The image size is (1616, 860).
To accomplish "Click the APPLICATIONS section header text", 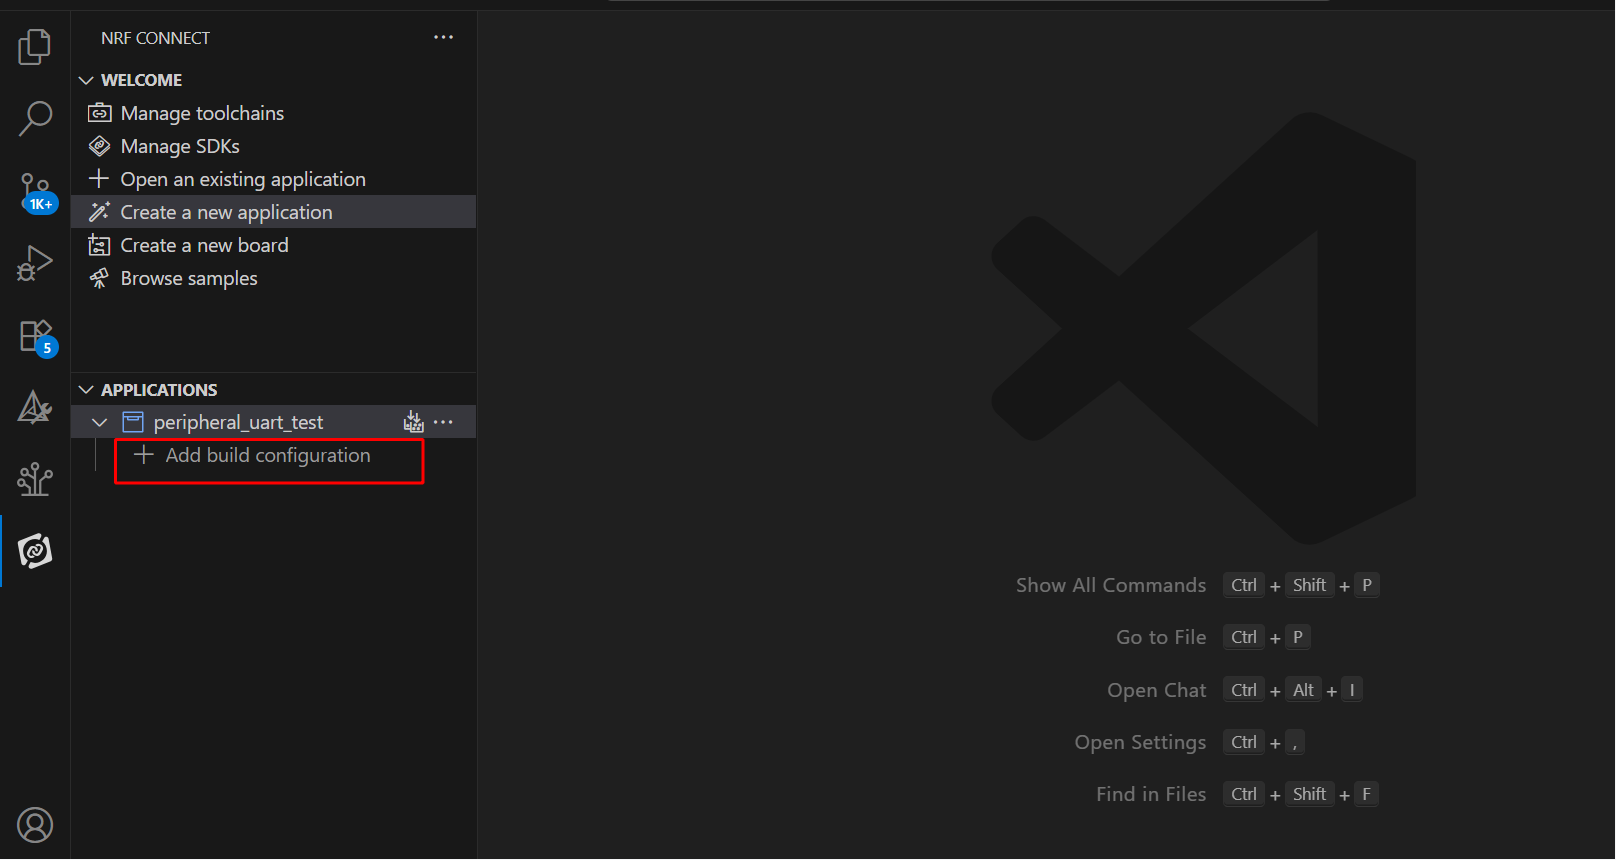I will coord(159,390).
